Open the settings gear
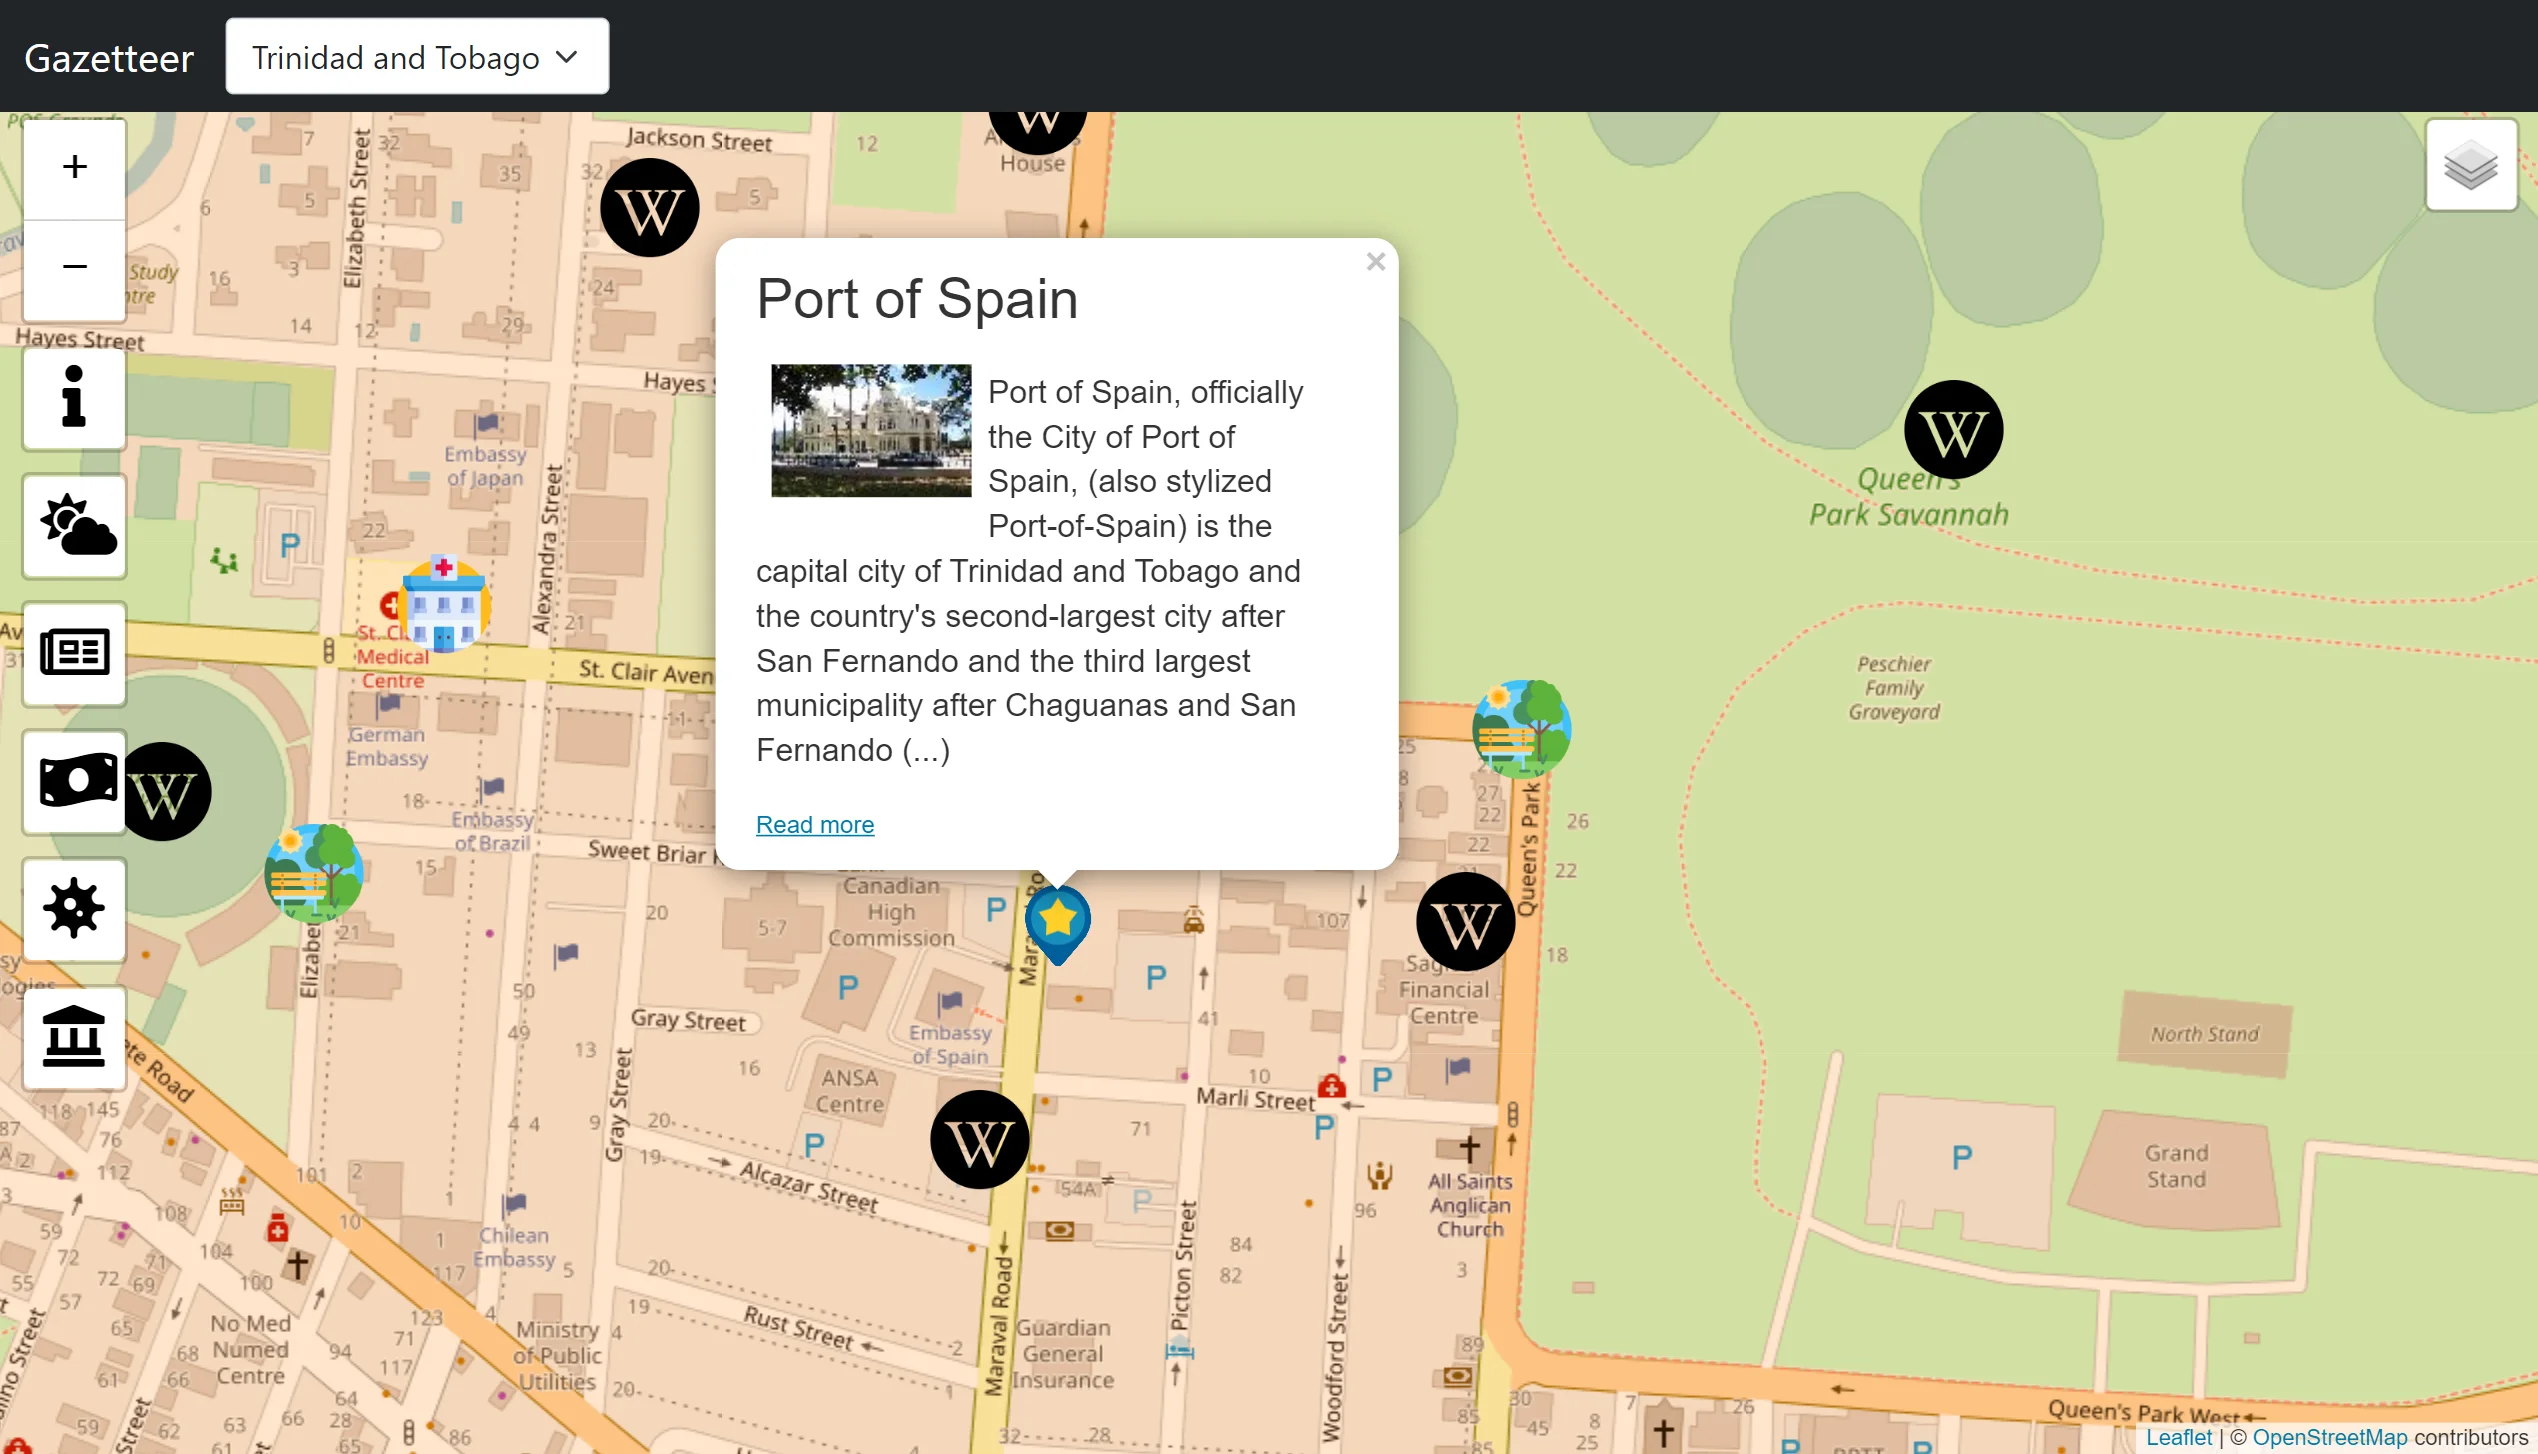This screenshot has width=2538, height=1454. (x=73, y=910)
